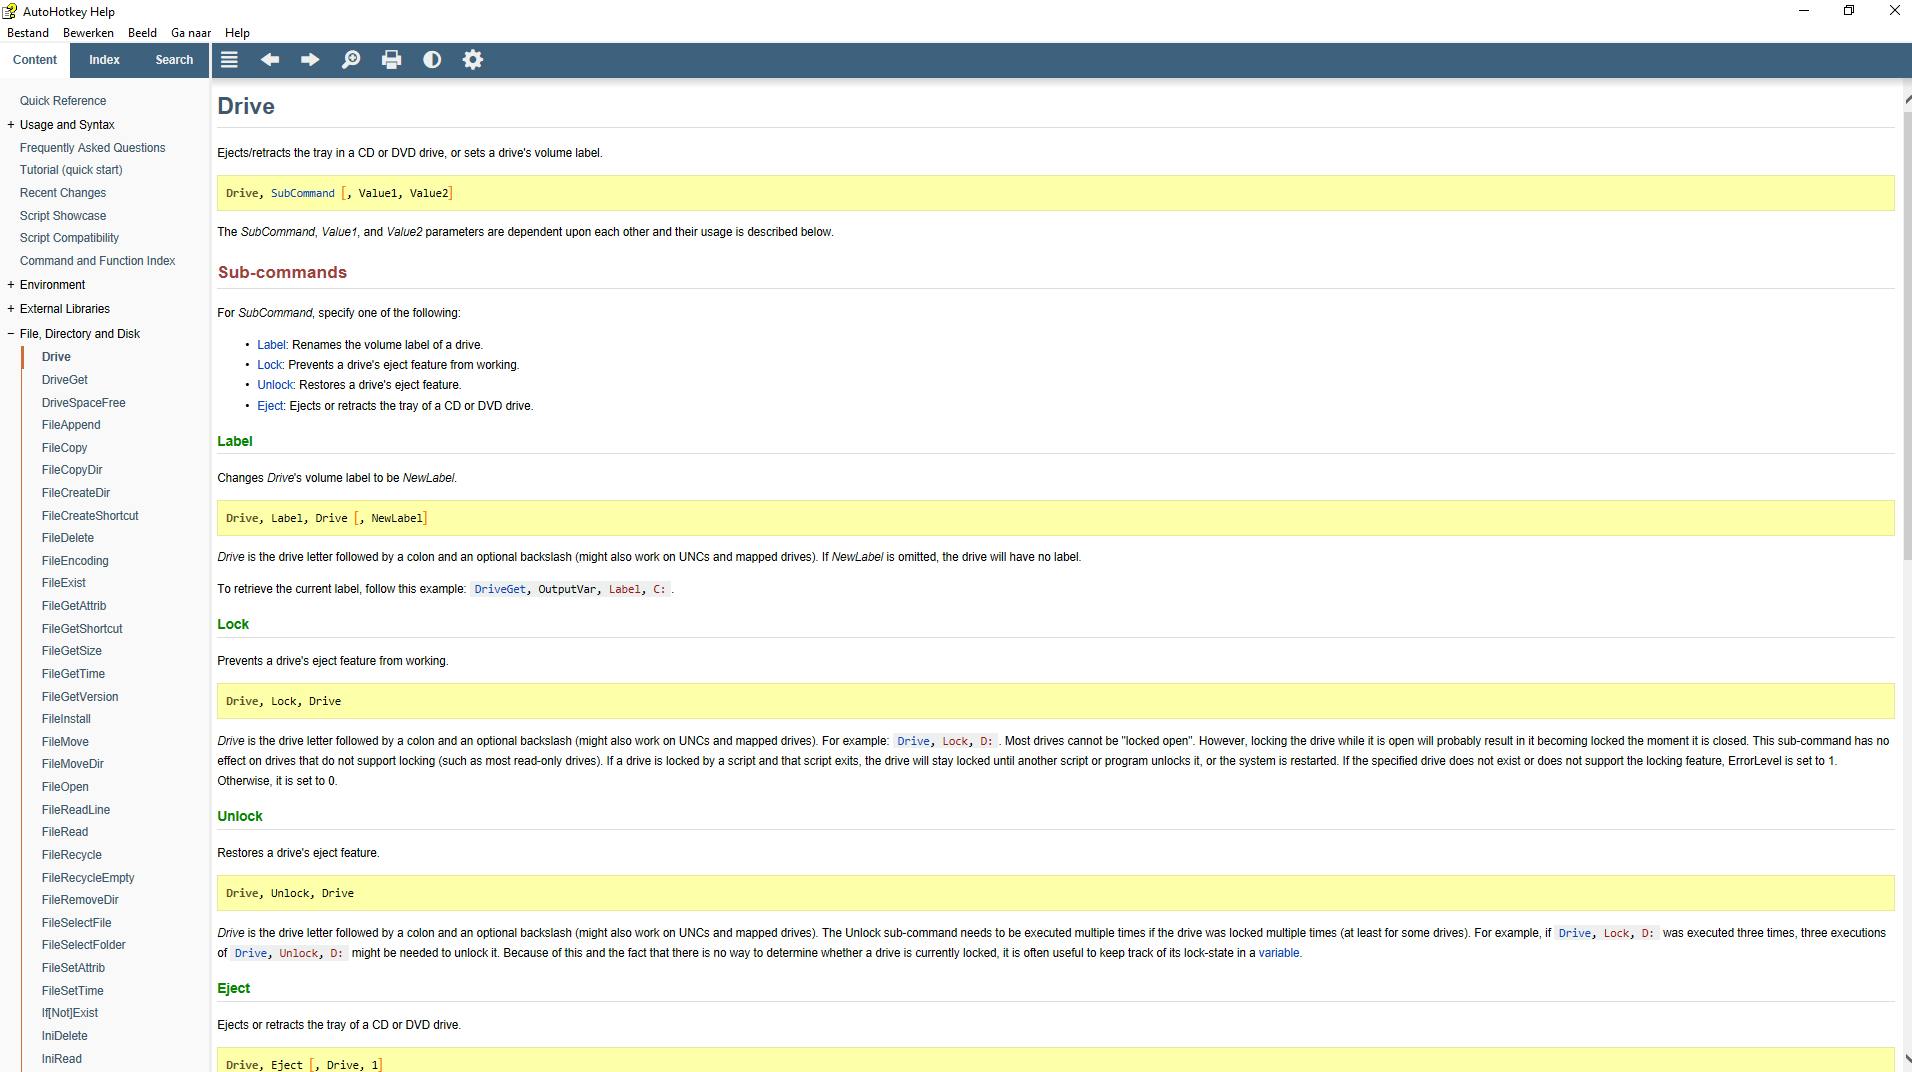Expand the Environment section

pos(11,285)
